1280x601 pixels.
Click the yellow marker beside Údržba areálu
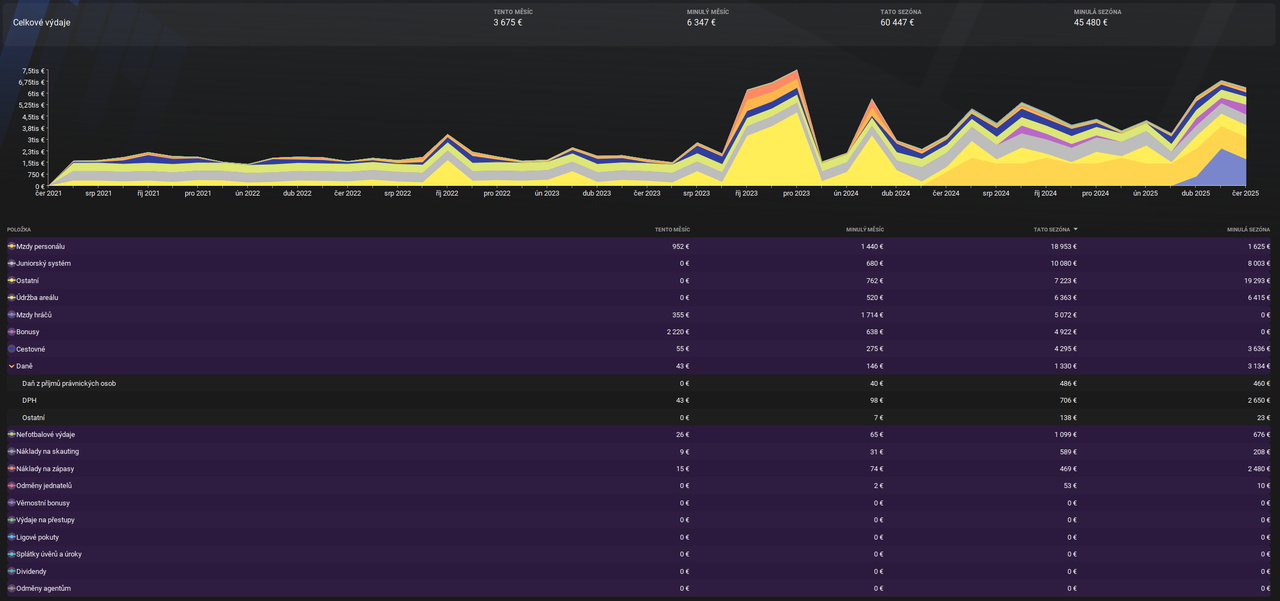click(11, 298)
